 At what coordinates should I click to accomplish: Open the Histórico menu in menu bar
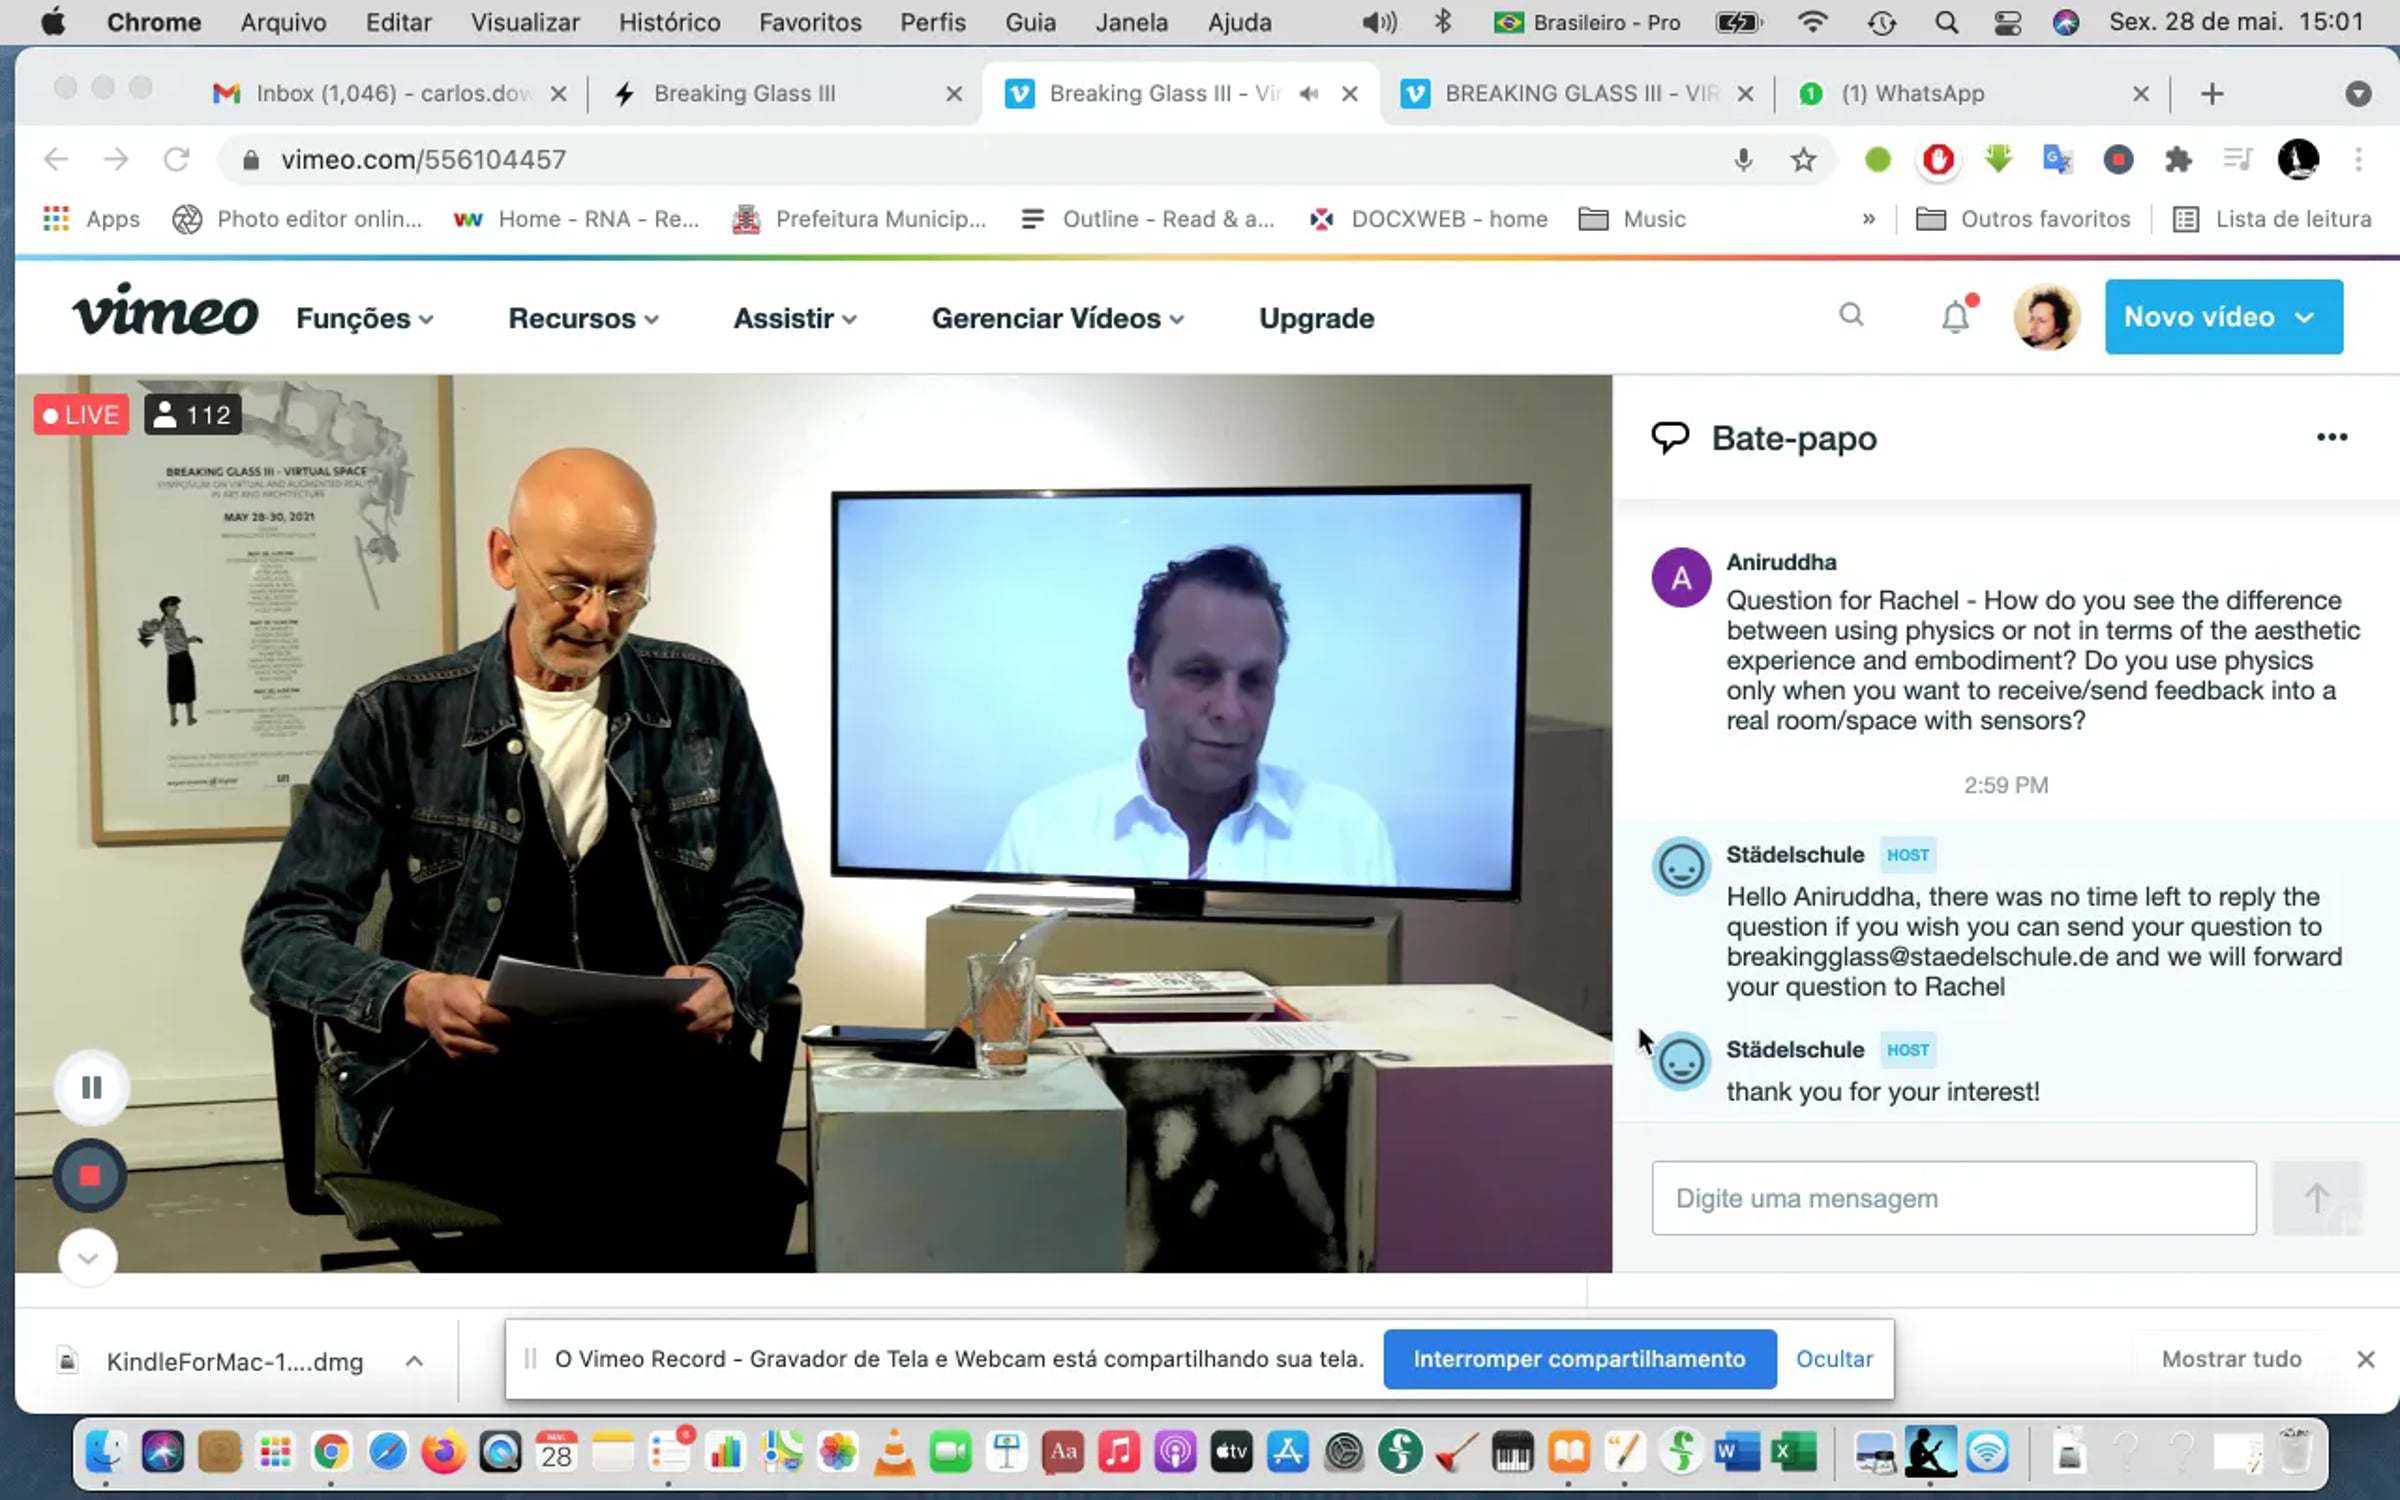(668, 22)
